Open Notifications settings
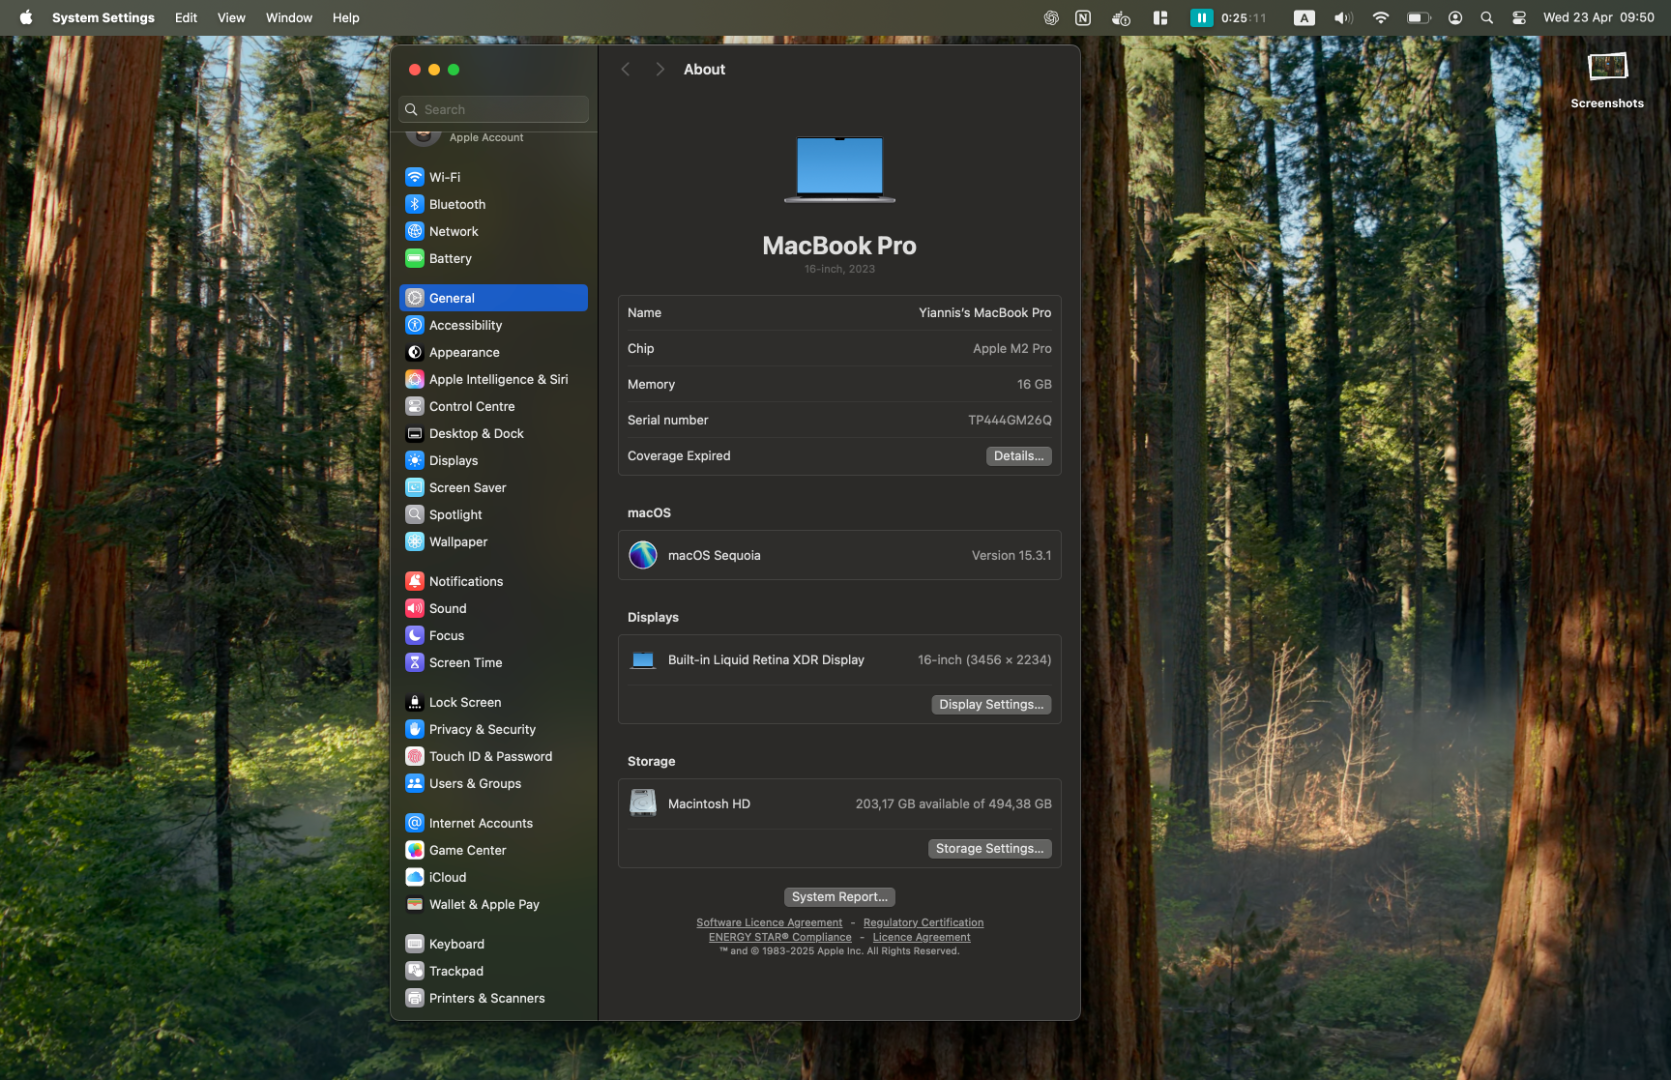The height and width of the screenshot is (1080, 1671). pos(493,581)
